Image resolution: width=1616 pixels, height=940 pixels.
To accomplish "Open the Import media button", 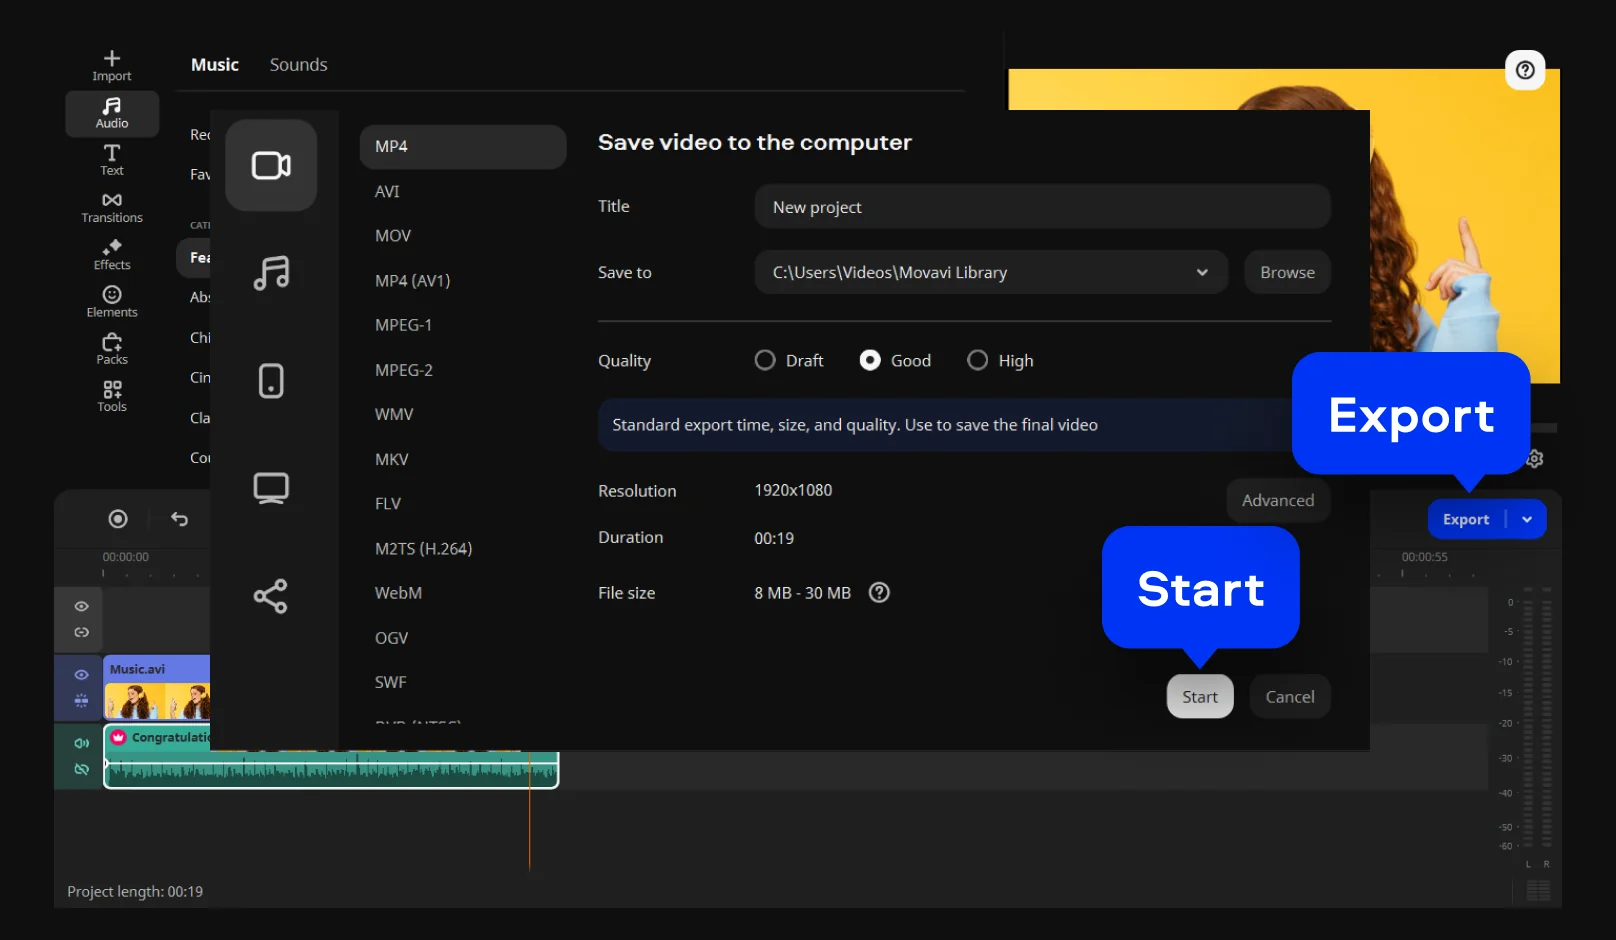I will point(112,65).
